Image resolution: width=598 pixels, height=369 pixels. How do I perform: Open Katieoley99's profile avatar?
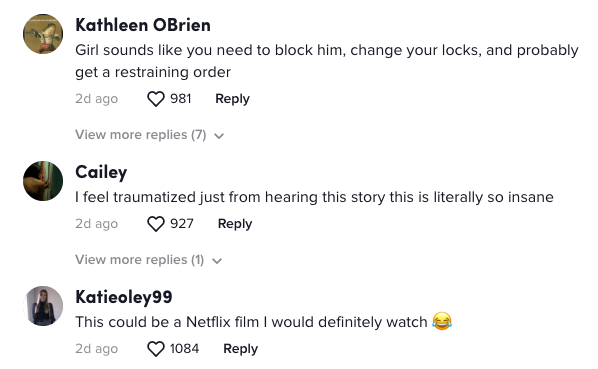(43, 306)
